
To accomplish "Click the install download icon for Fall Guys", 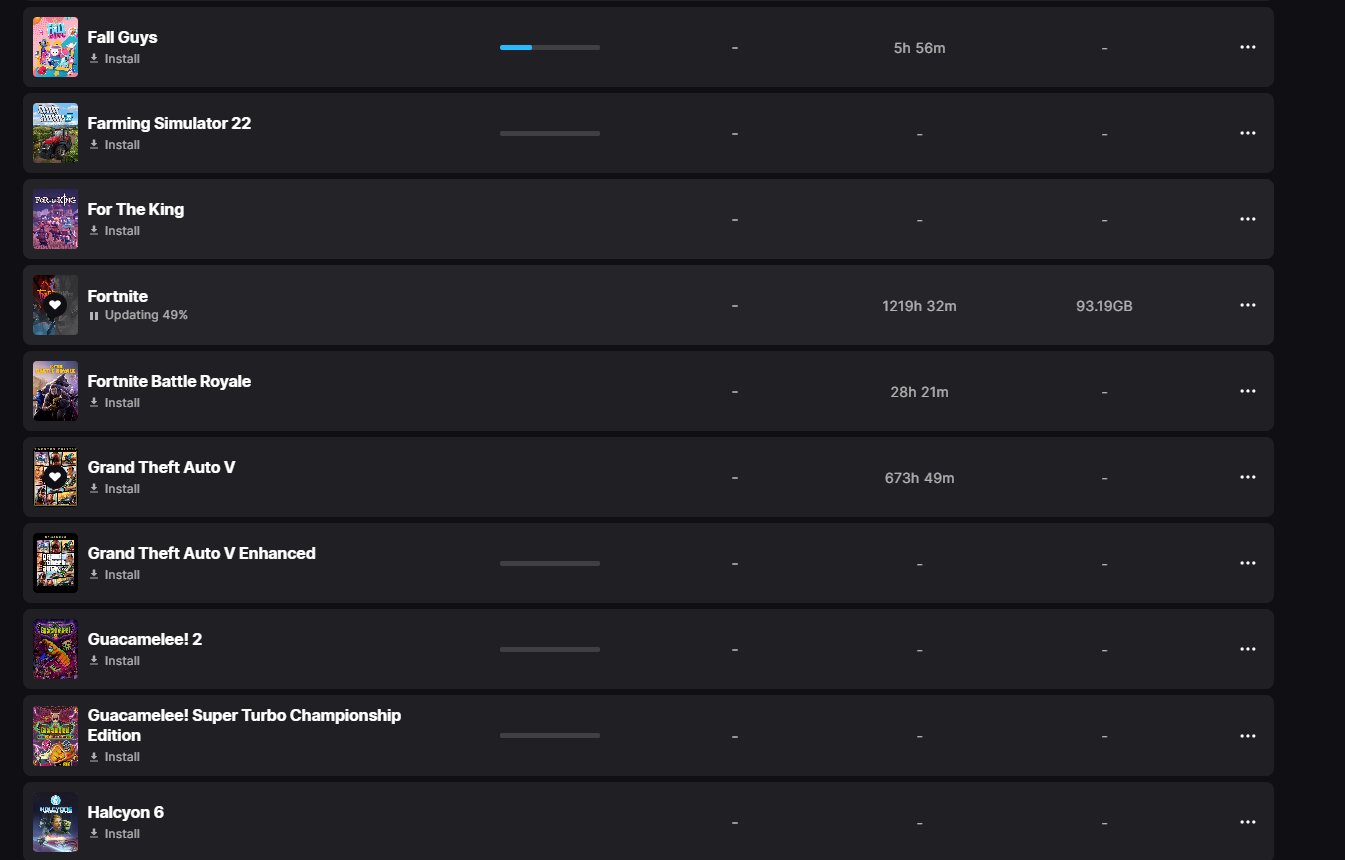I will [94, 59].
